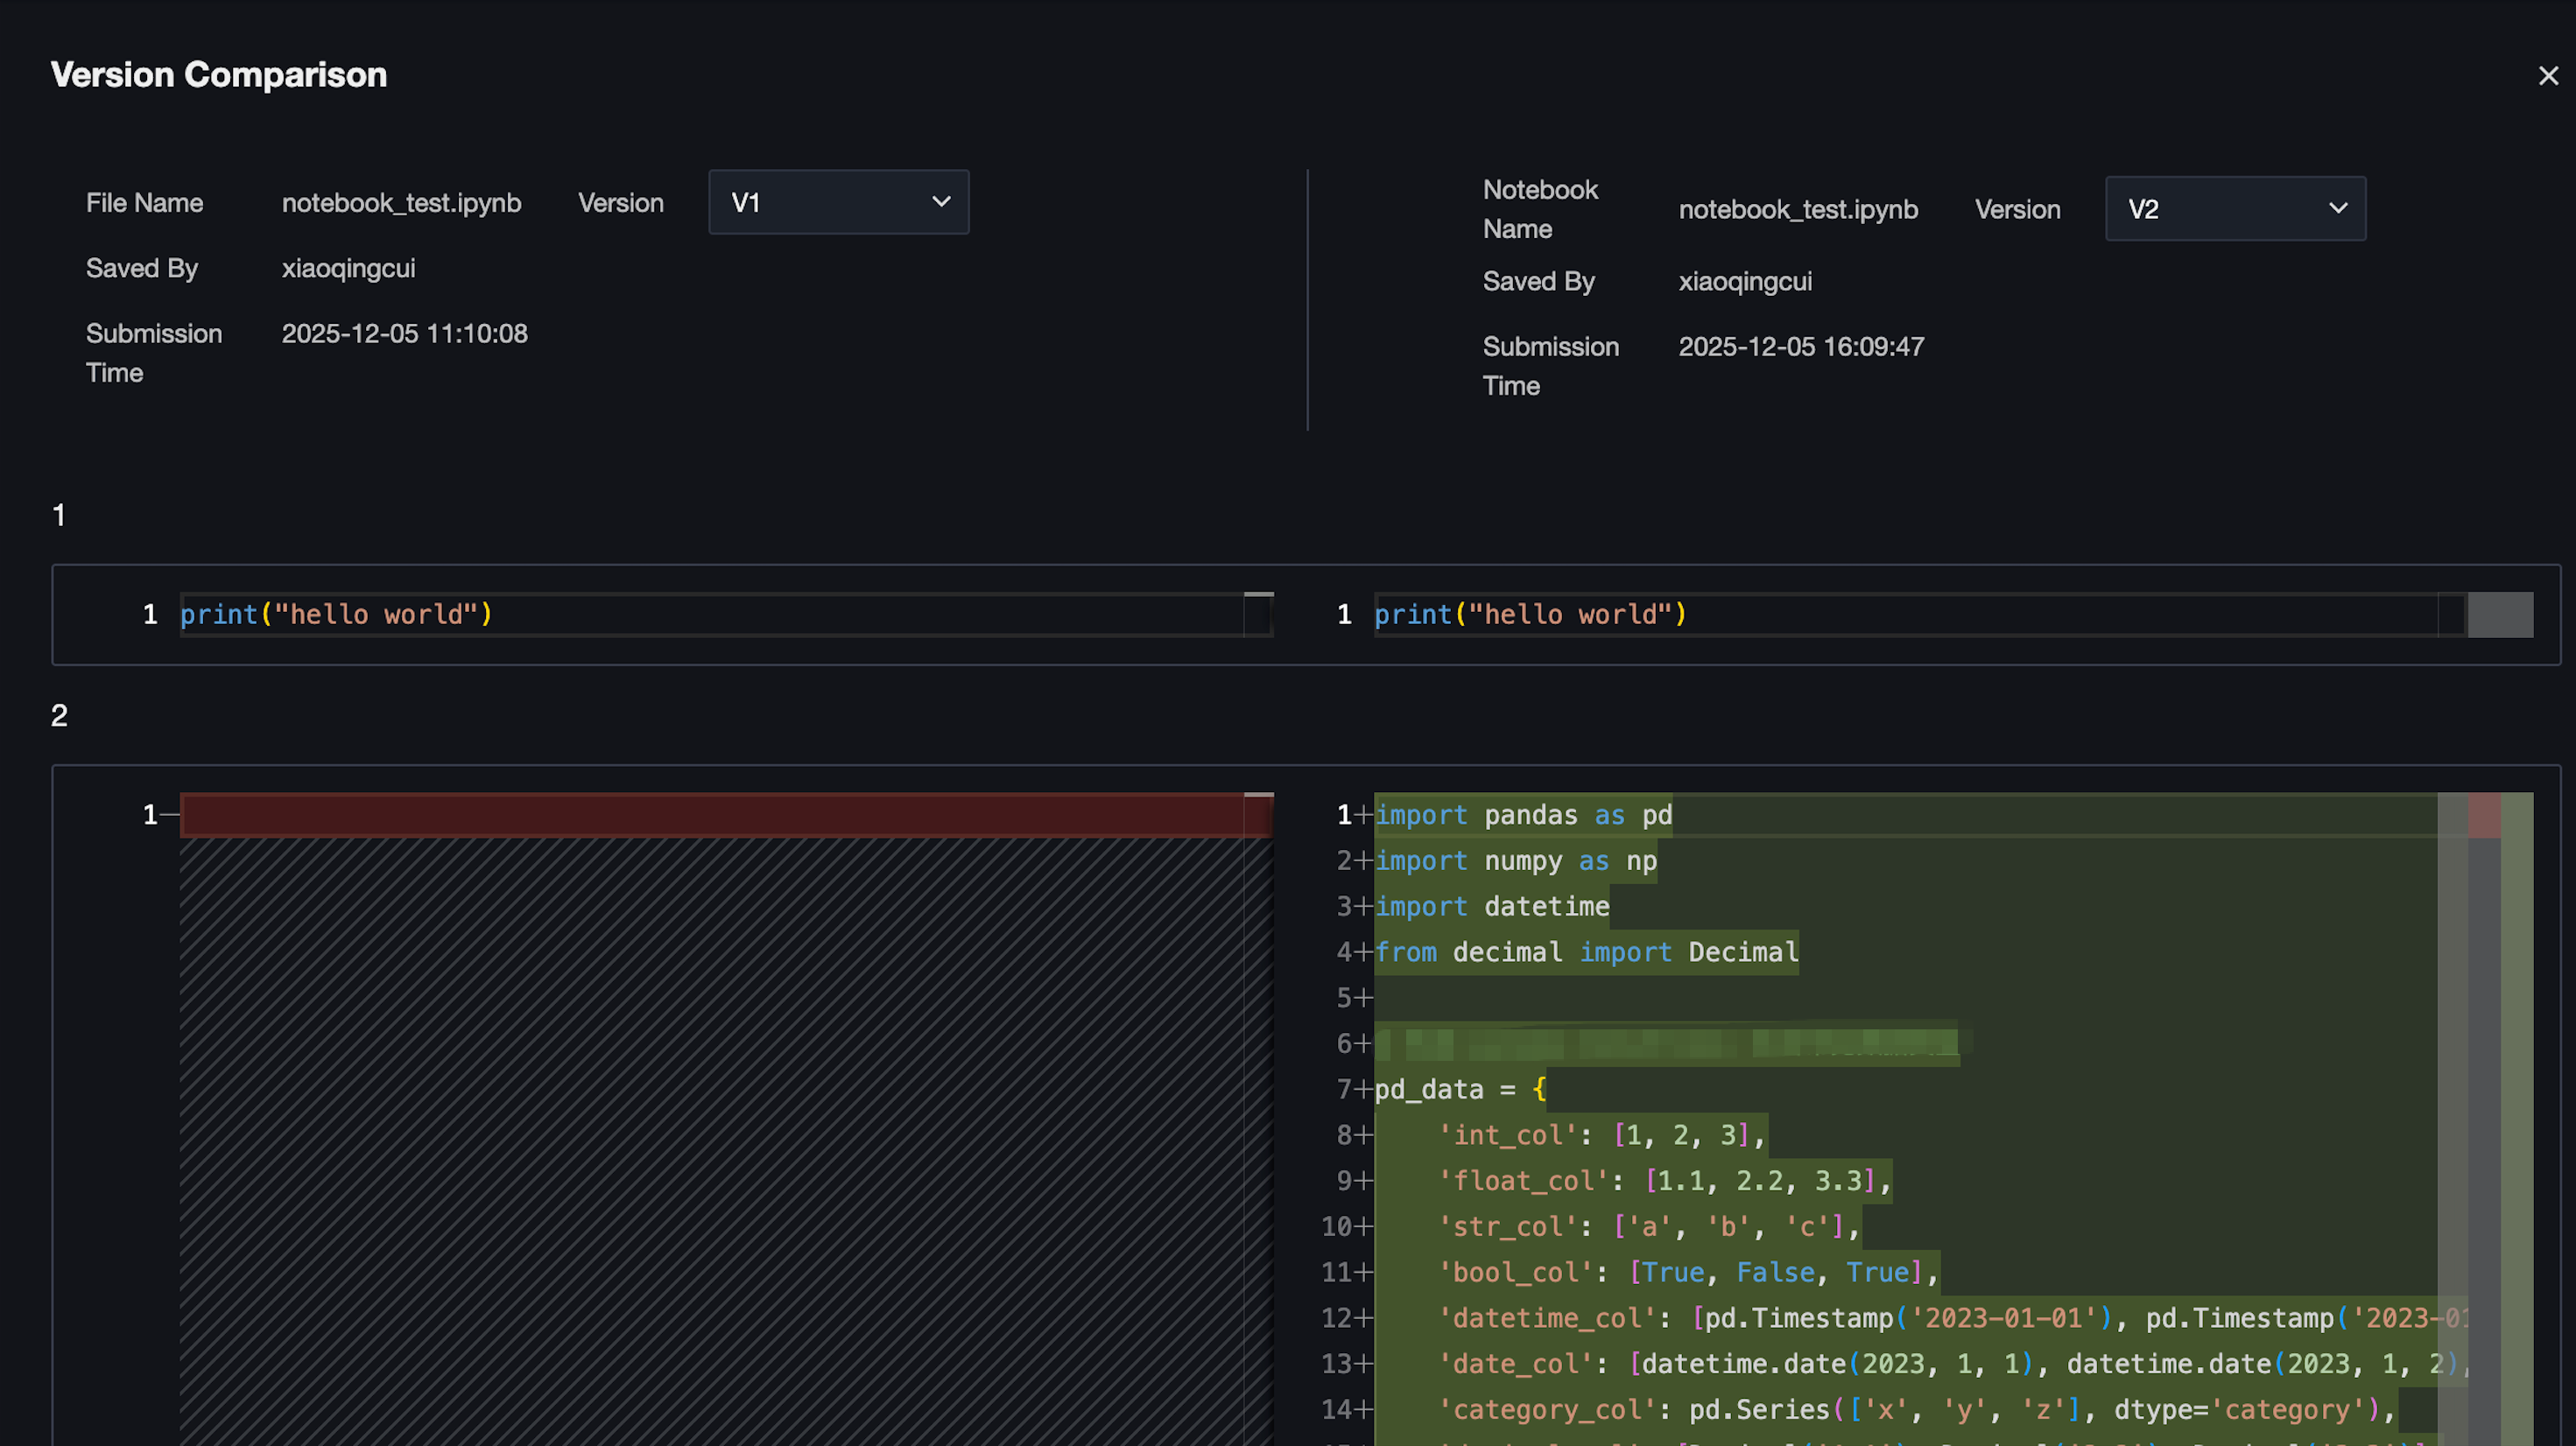The width and height of the screenshot is (2576, 1446).
Task: Click the red marker in diff overview ruler
Action: pyautogui.click(x=2484, y=815)
